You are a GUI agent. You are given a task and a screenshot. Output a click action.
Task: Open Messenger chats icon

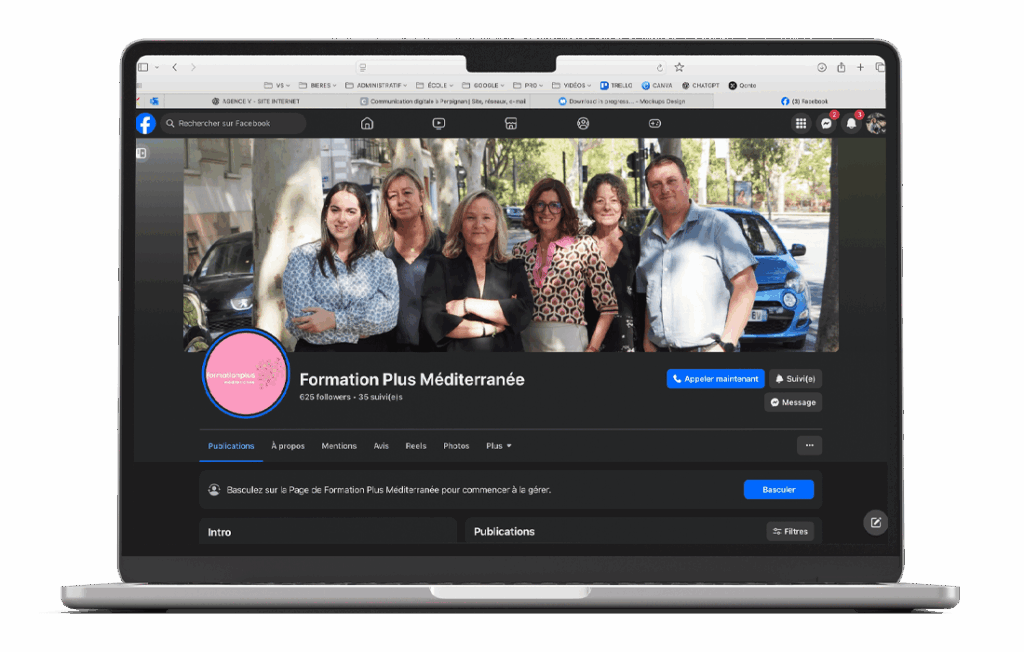[x=828, y=123]
